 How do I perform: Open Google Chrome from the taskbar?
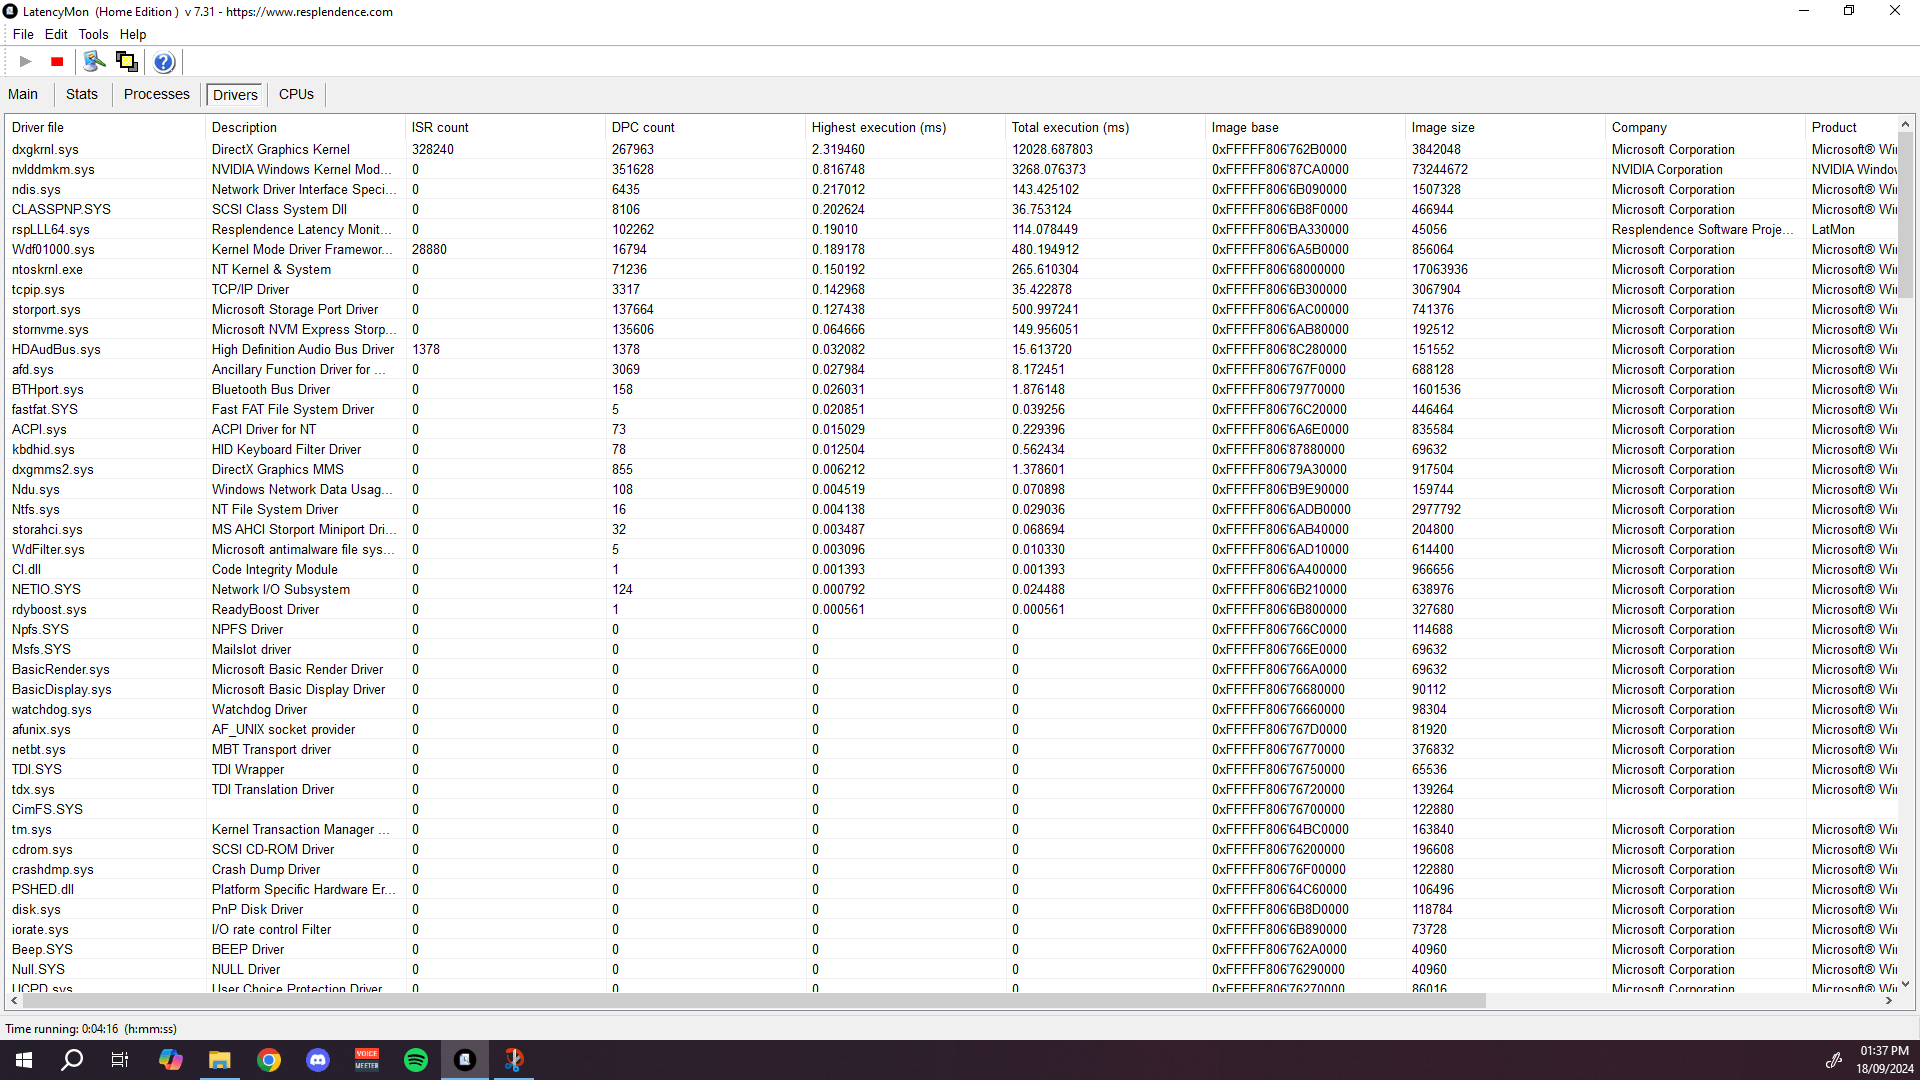(269, 1060)
